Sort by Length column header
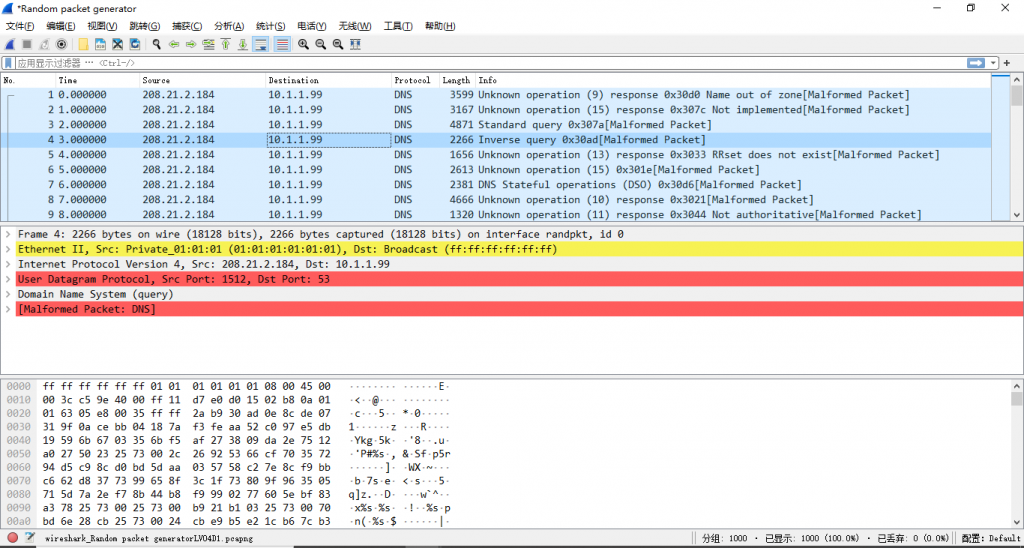The image size is (1024, 548). (457, 80)
